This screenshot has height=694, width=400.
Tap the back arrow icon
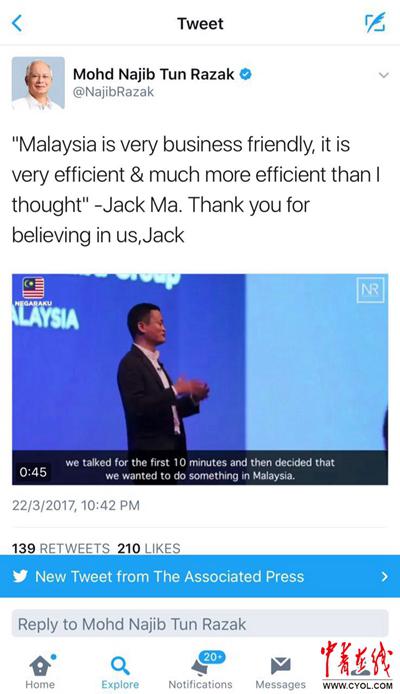click(17, 23)
